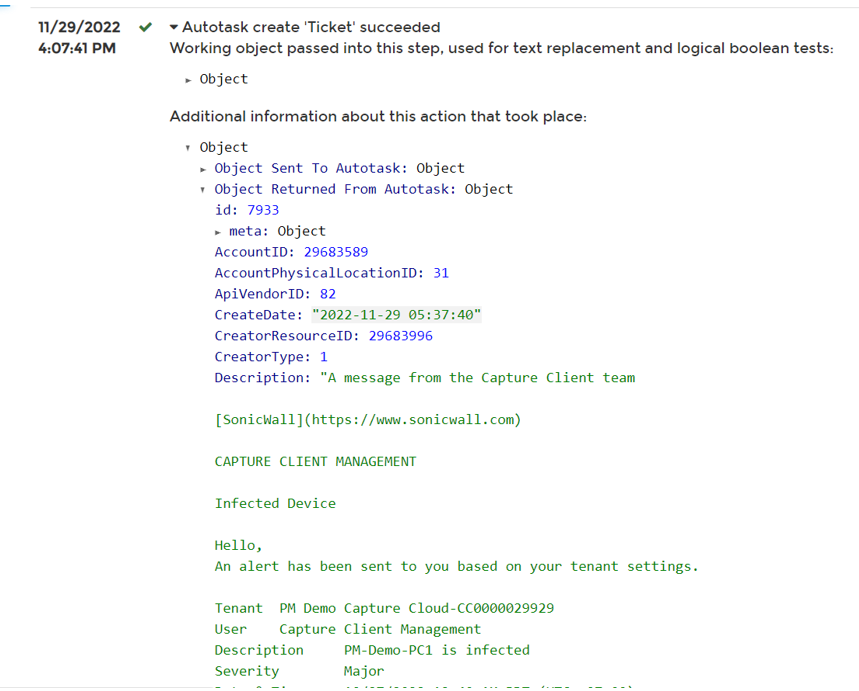The image size is (859, 691).
Task: Select the AccountID value 29683589
Action: 336,252
